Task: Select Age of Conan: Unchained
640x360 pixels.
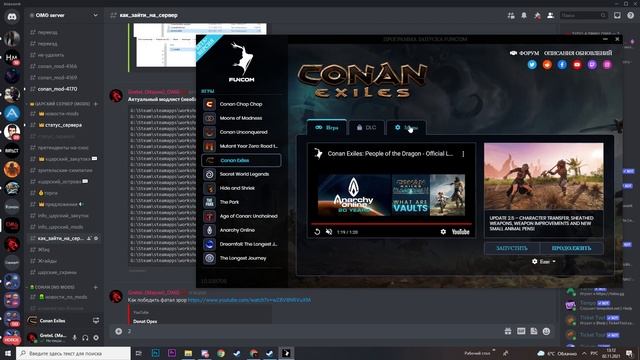Action: coord(241,216)
